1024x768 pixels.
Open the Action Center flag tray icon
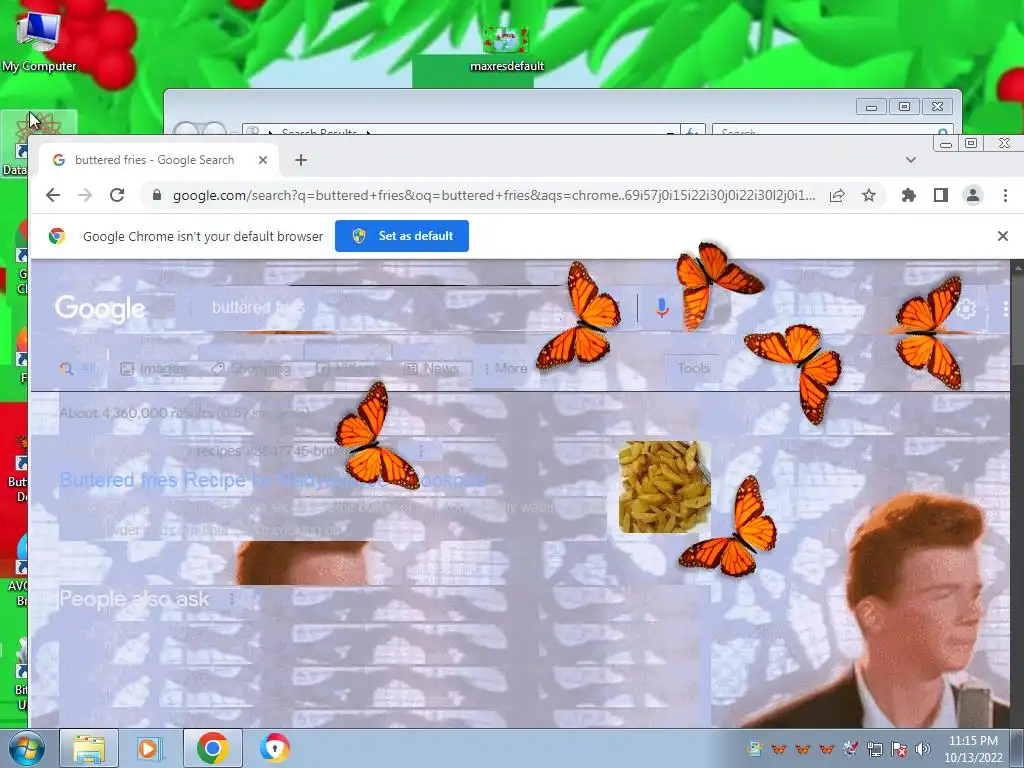[899, 749]
